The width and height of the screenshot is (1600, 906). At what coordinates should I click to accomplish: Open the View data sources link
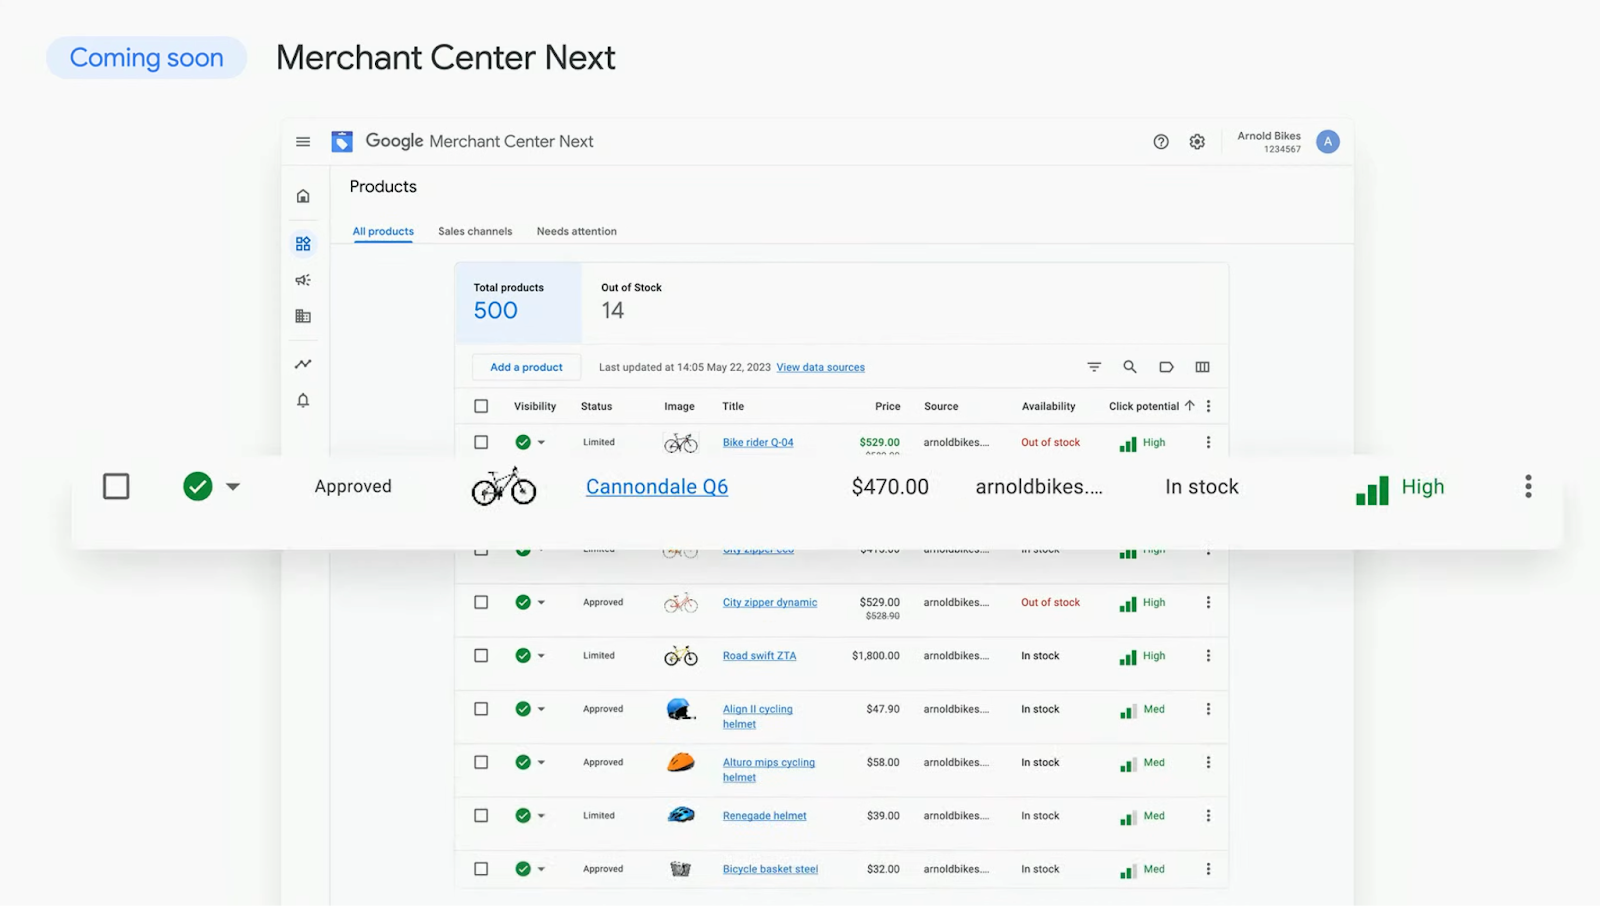pyautogui.click(x=821, y=367)
